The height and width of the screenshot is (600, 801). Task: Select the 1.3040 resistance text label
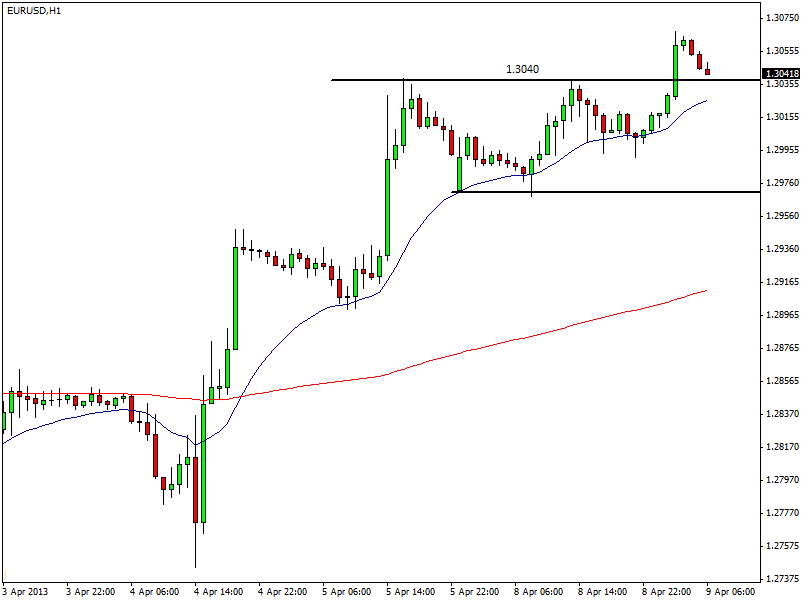[522, 69]
